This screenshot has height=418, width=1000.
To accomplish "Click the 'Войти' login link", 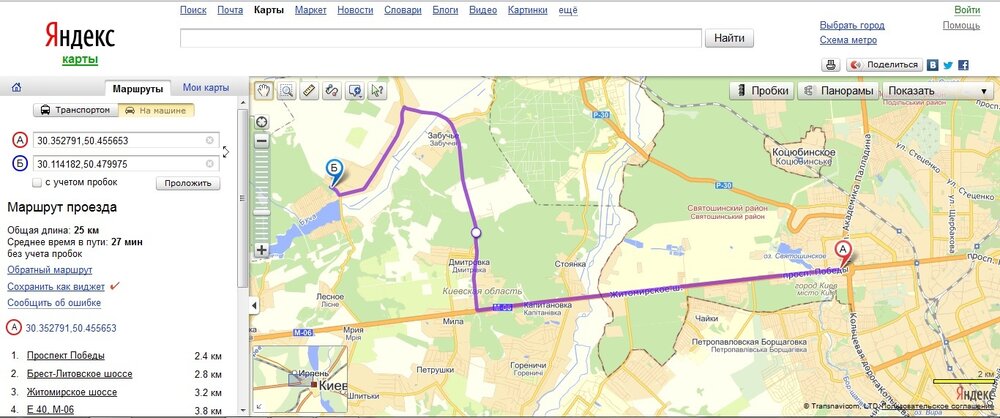I will (x=967, y=10).
